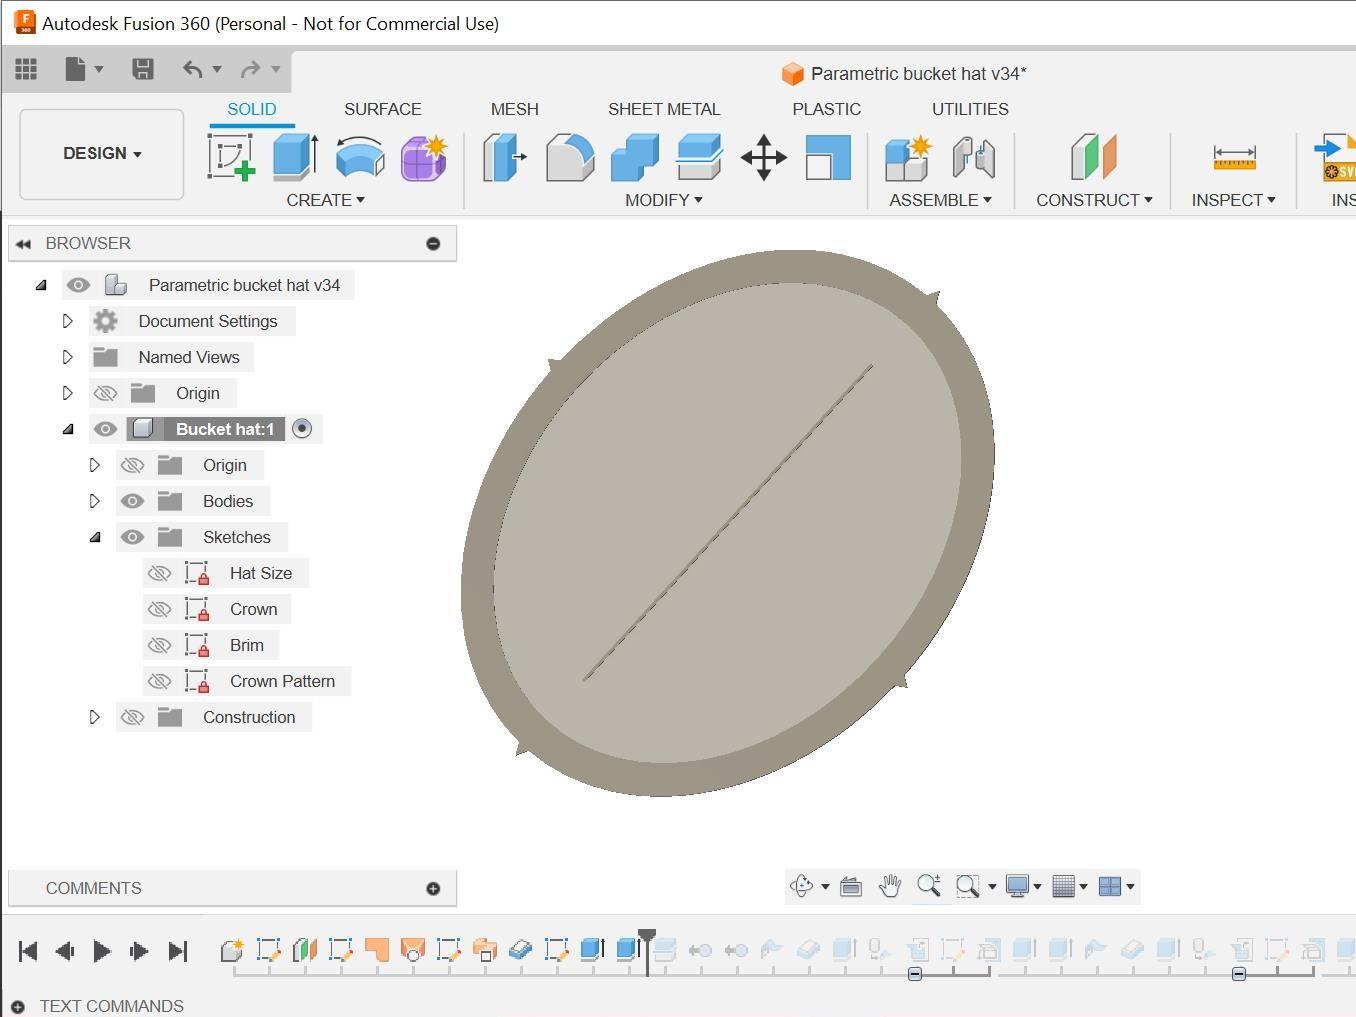Select the timeline history marker

[x=647, y=950]
